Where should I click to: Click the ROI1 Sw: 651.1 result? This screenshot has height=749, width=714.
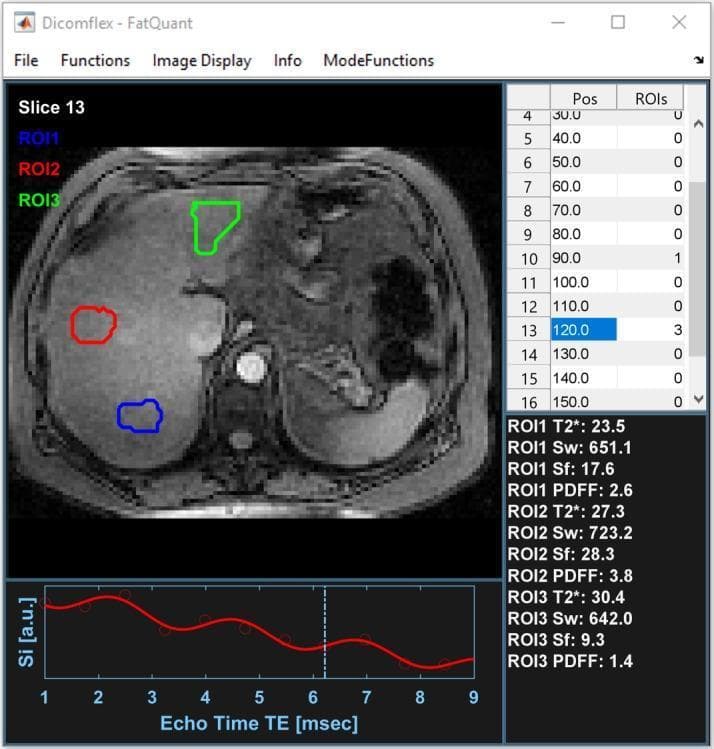[x=569, y=448]
